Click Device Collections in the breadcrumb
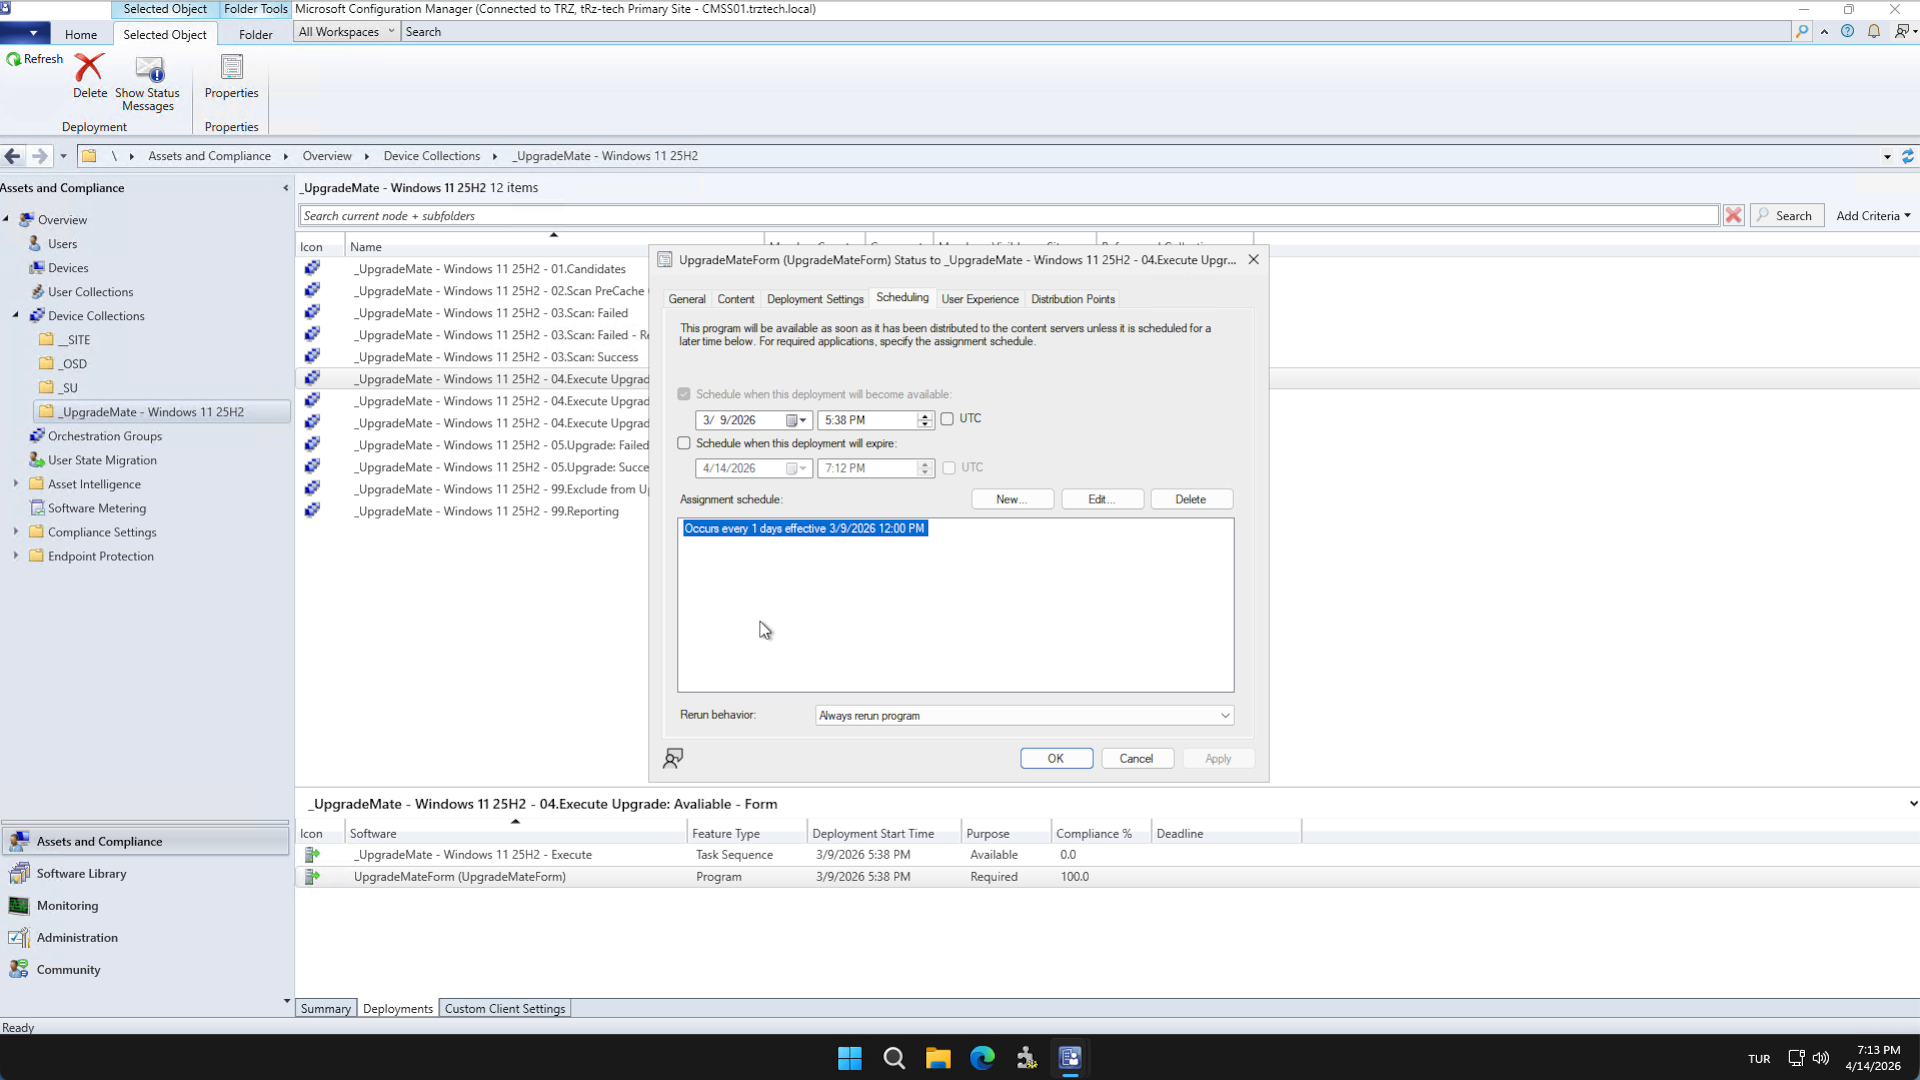1920x1080 pixels. pos(432,156)
